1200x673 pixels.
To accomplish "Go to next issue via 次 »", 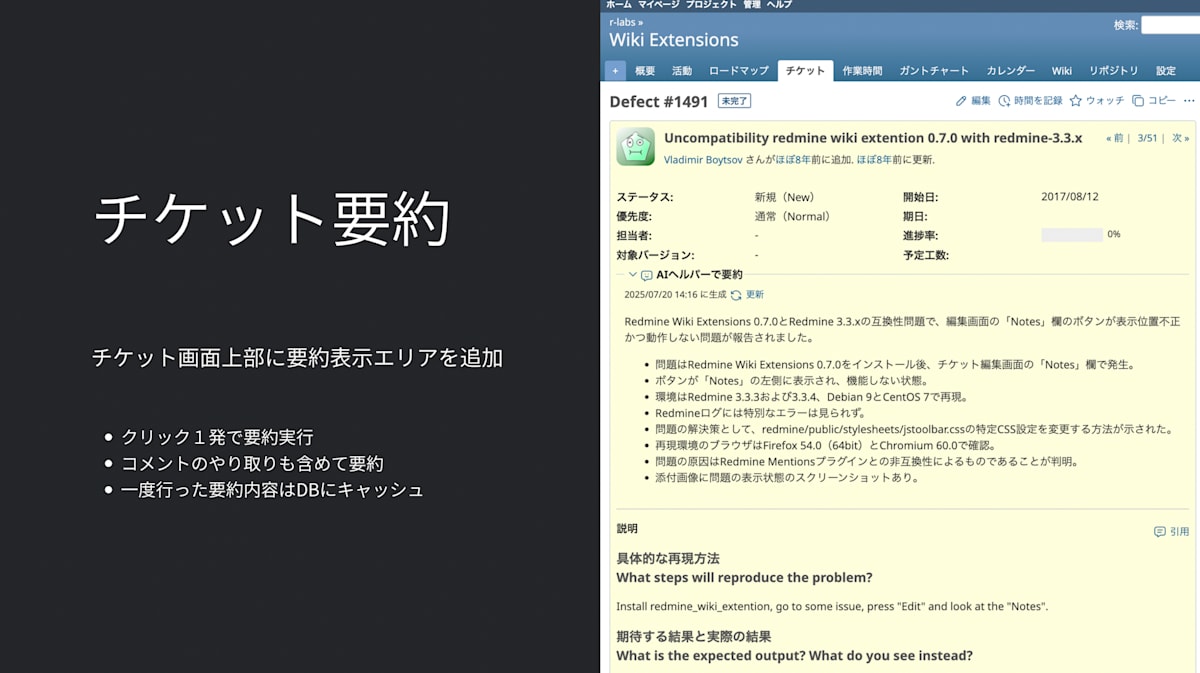I will pos(1180,138).
